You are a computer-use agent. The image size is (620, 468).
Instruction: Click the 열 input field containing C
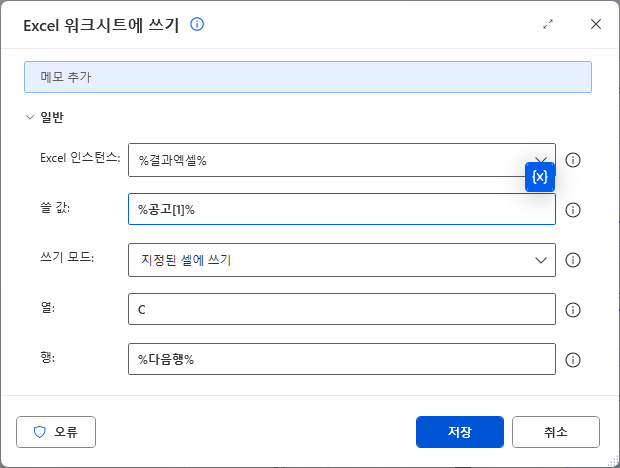point(342,309)
